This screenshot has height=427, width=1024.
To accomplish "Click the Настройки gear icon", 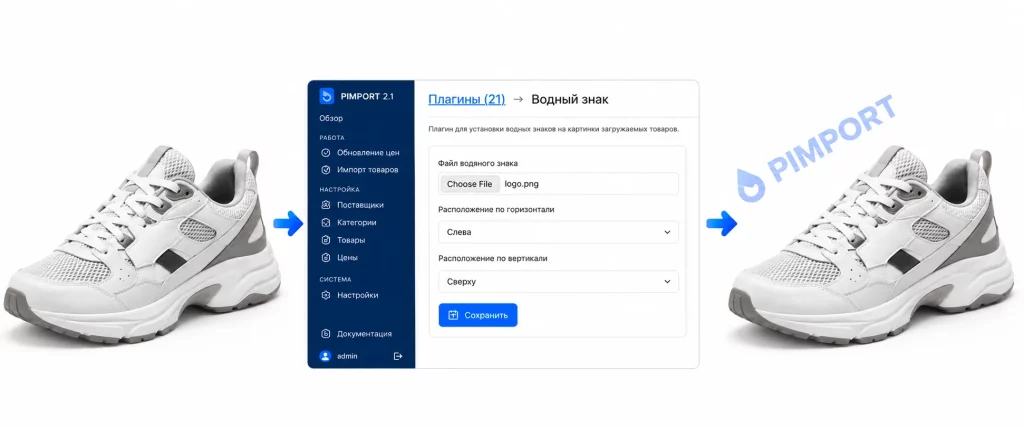I will pyautogui.click(x=327, y=295).
